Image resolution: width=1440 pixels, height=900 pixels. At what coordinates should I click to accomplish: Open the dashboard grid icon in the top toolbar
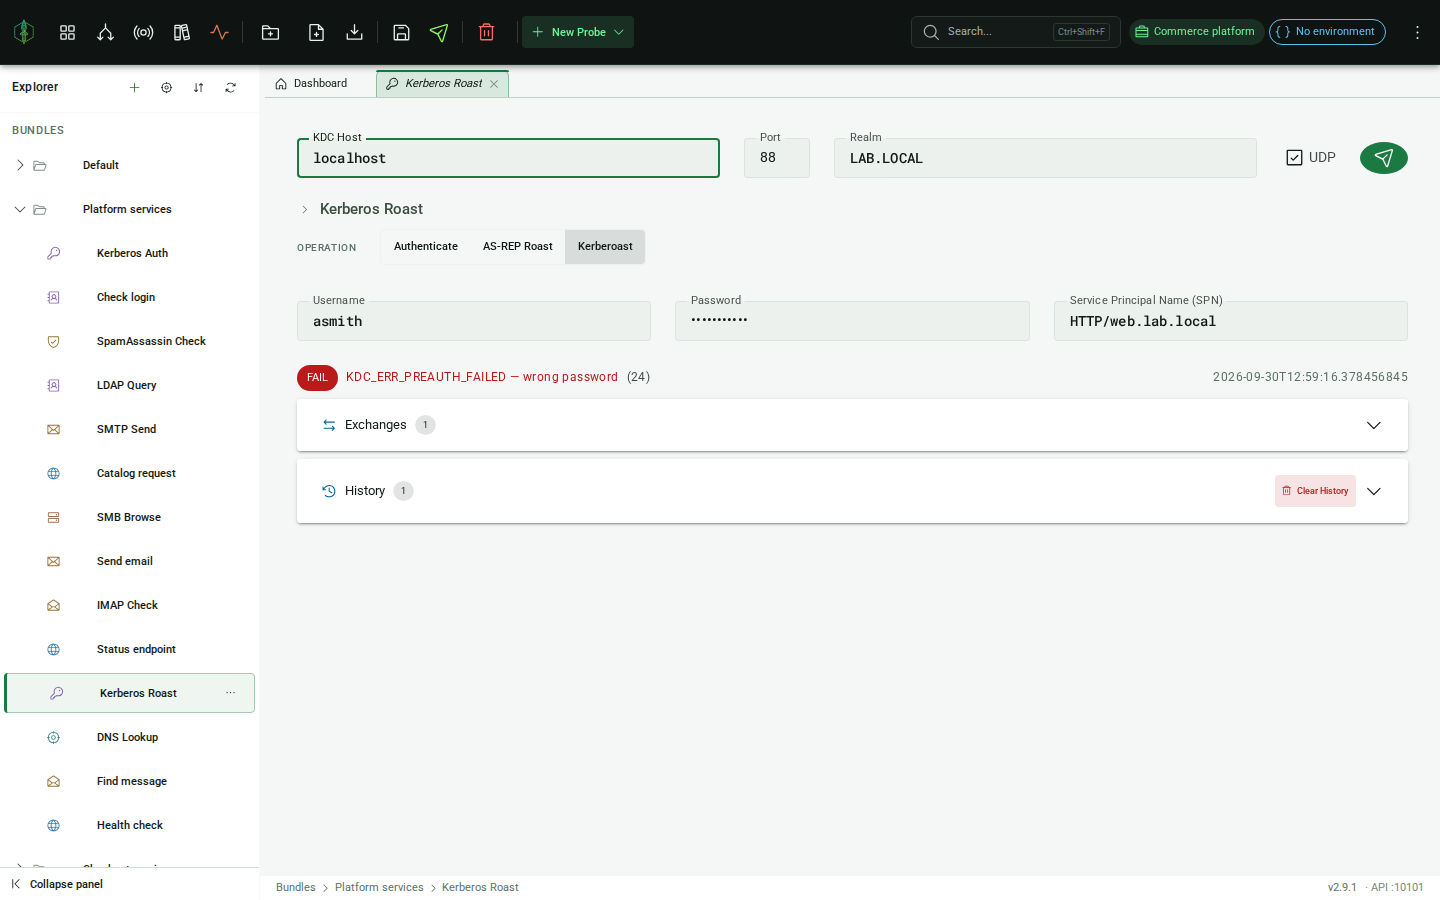(x=67, y=32)
